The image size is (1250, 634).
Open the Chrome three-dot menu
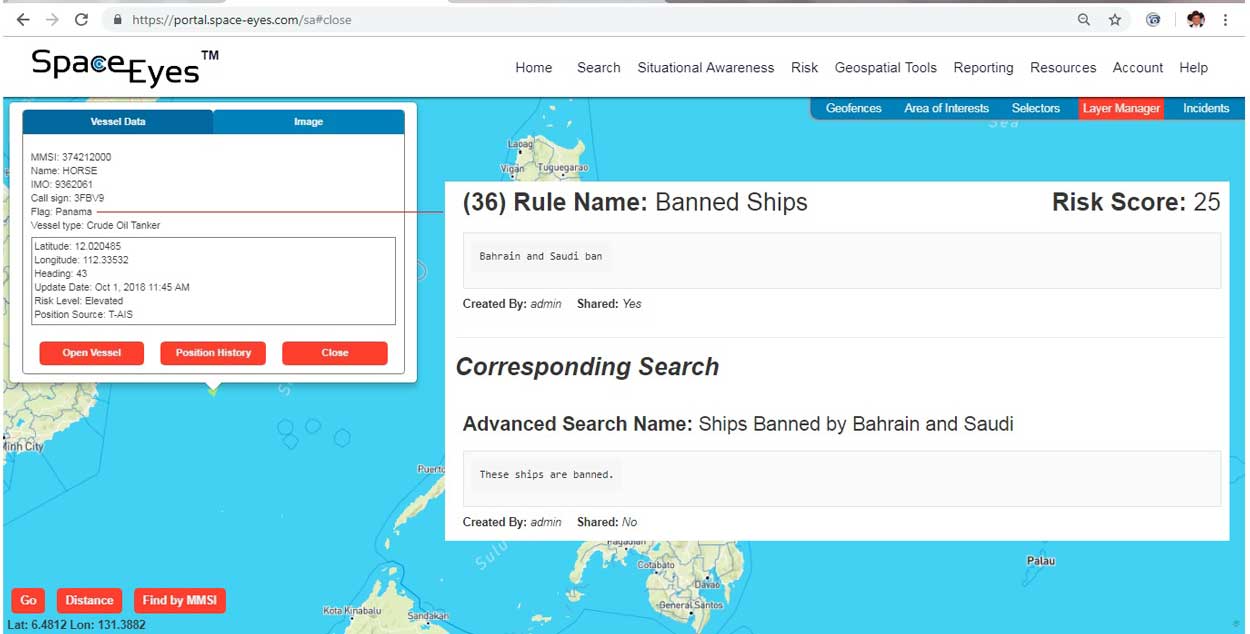coord(1226,20)
